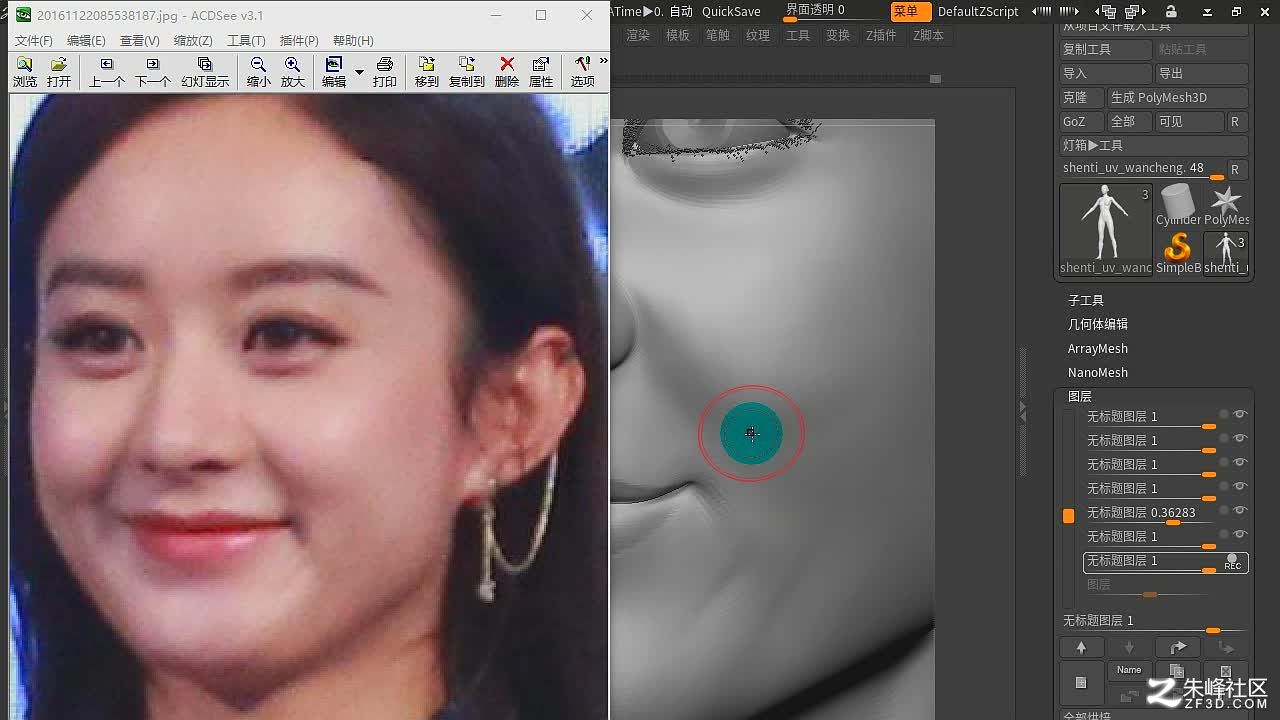Toggle REC on the selected 无标题图层 1
Screen dimensions: 1280x720
pos(1232,562)
